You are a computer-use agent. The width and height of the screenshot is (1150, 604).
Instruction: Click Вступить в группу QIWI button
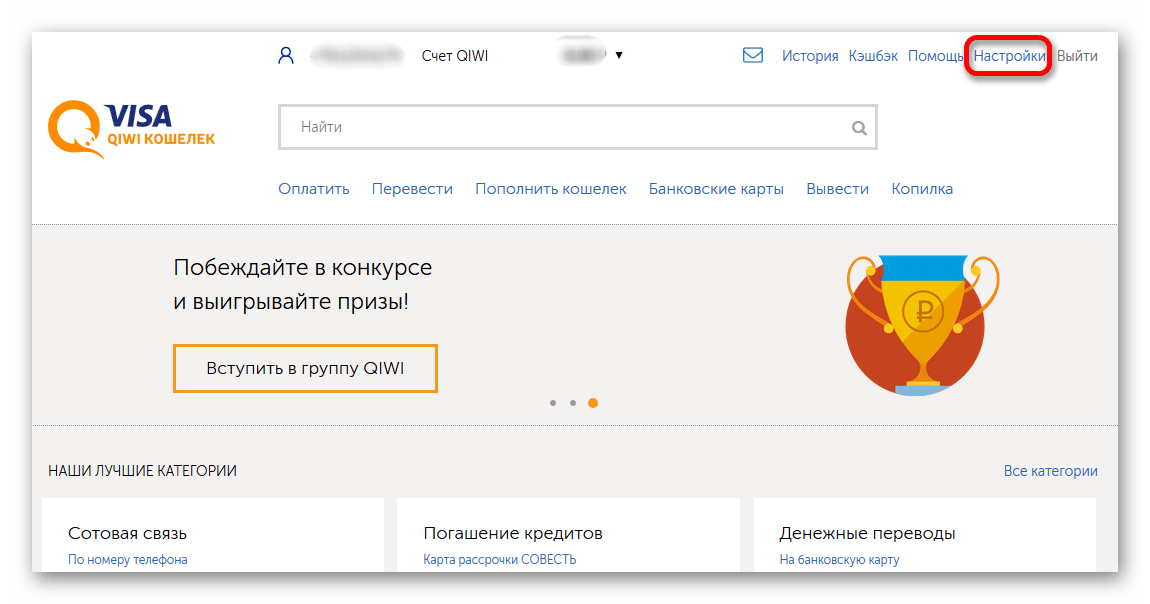click(305, 369)
